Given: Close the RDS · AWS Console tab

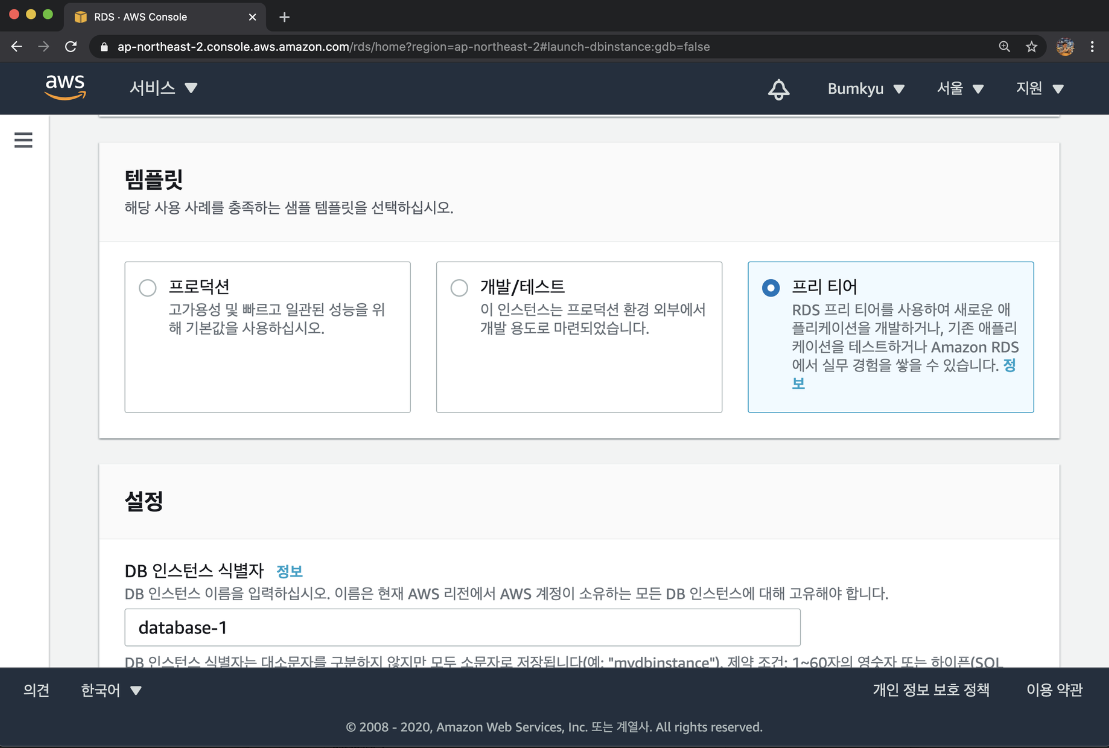Looking at the screenshot, I should (x=252, y=17).
